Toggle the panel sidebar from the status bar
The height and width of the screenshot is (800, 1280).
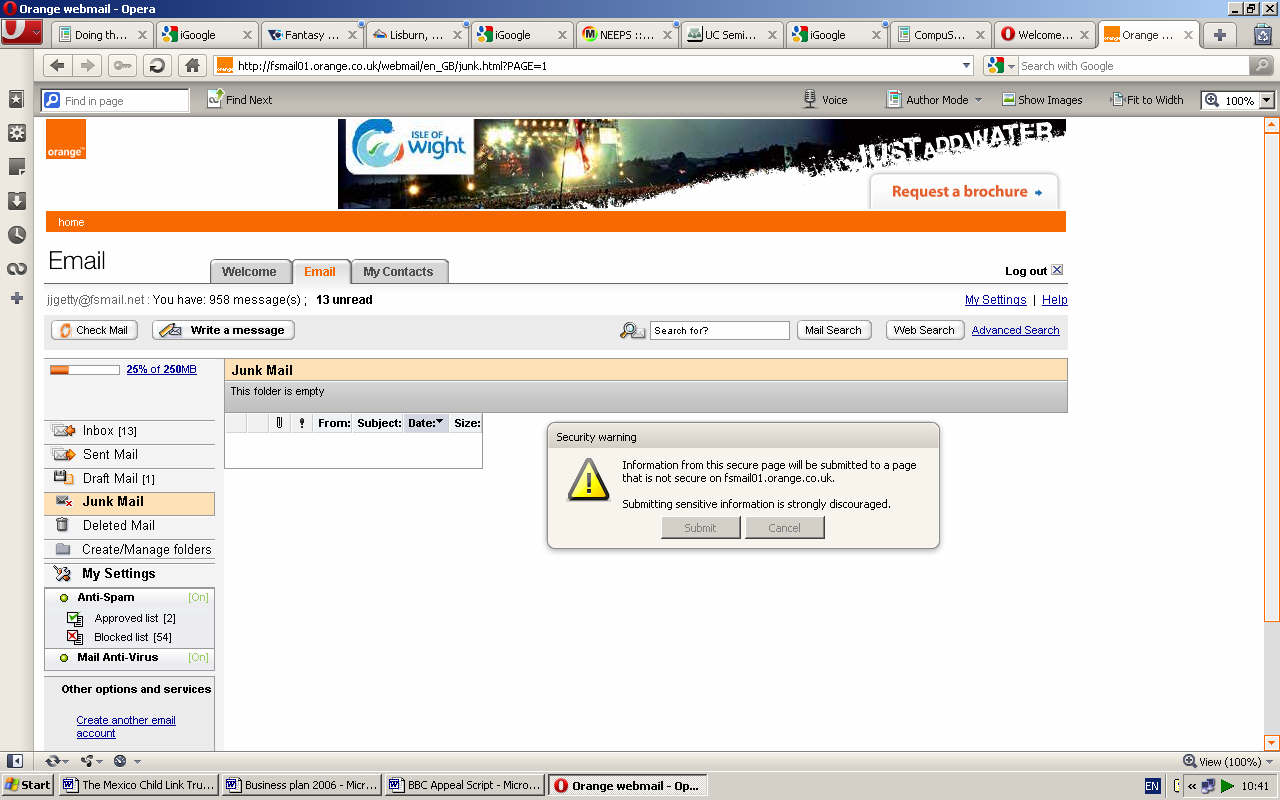(15, 761)
